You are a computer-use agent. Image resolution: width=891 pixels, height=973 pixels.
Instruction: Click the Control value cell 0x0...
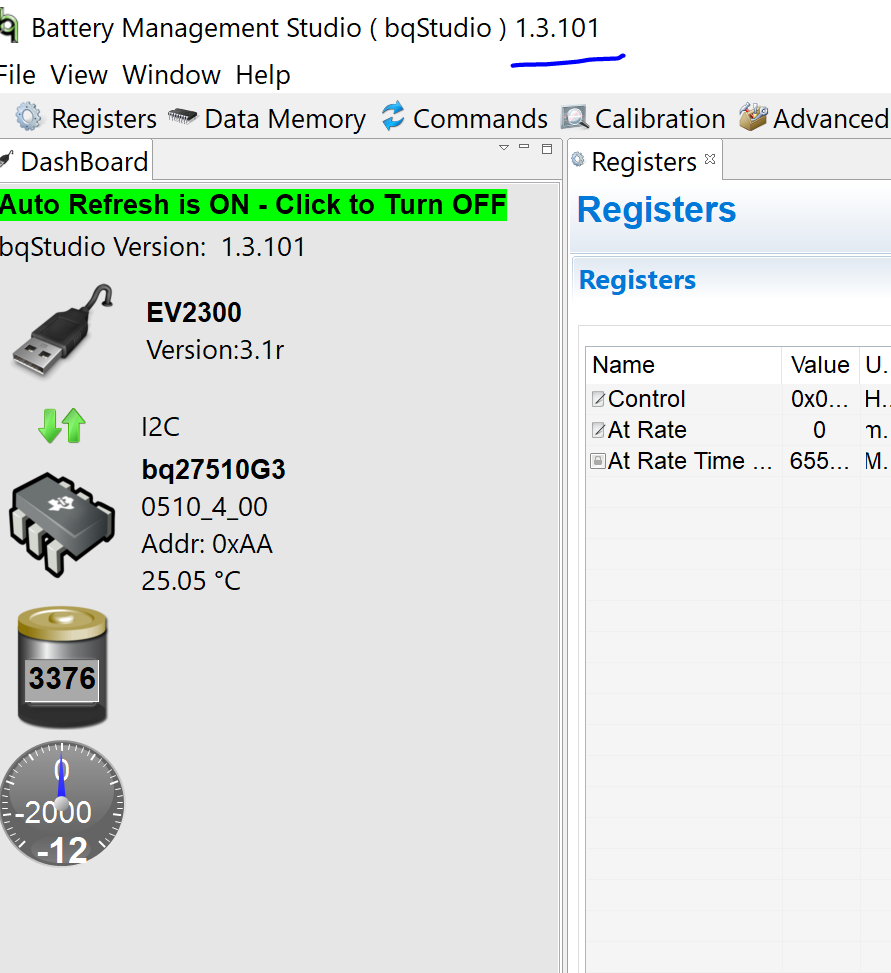(820, 399)
